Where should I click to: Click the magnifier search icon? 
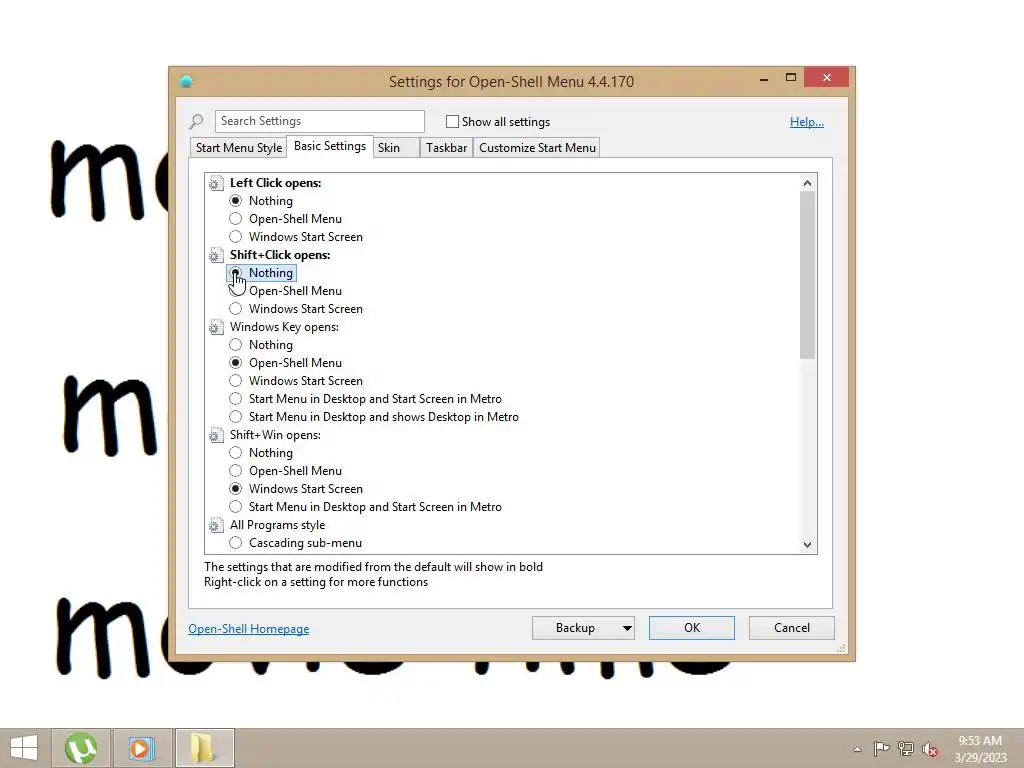197,121
